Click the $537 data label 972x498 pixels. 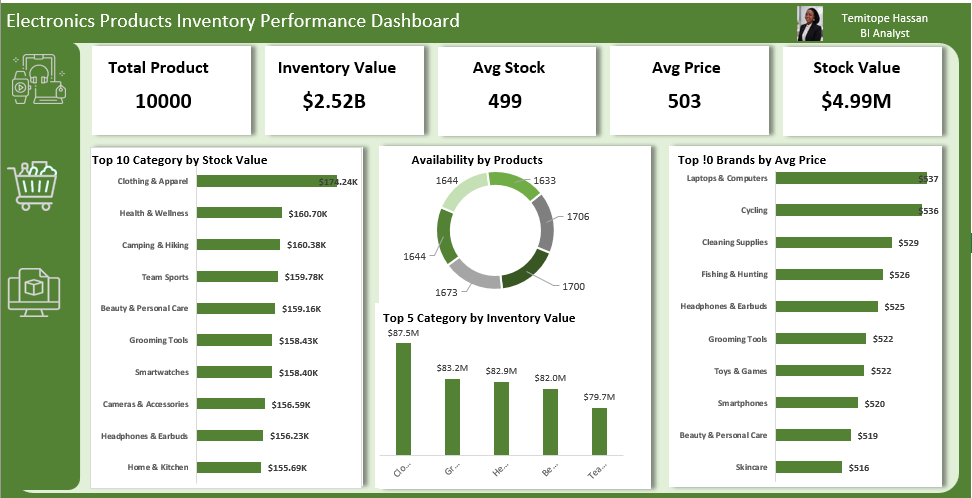[929, 179]
